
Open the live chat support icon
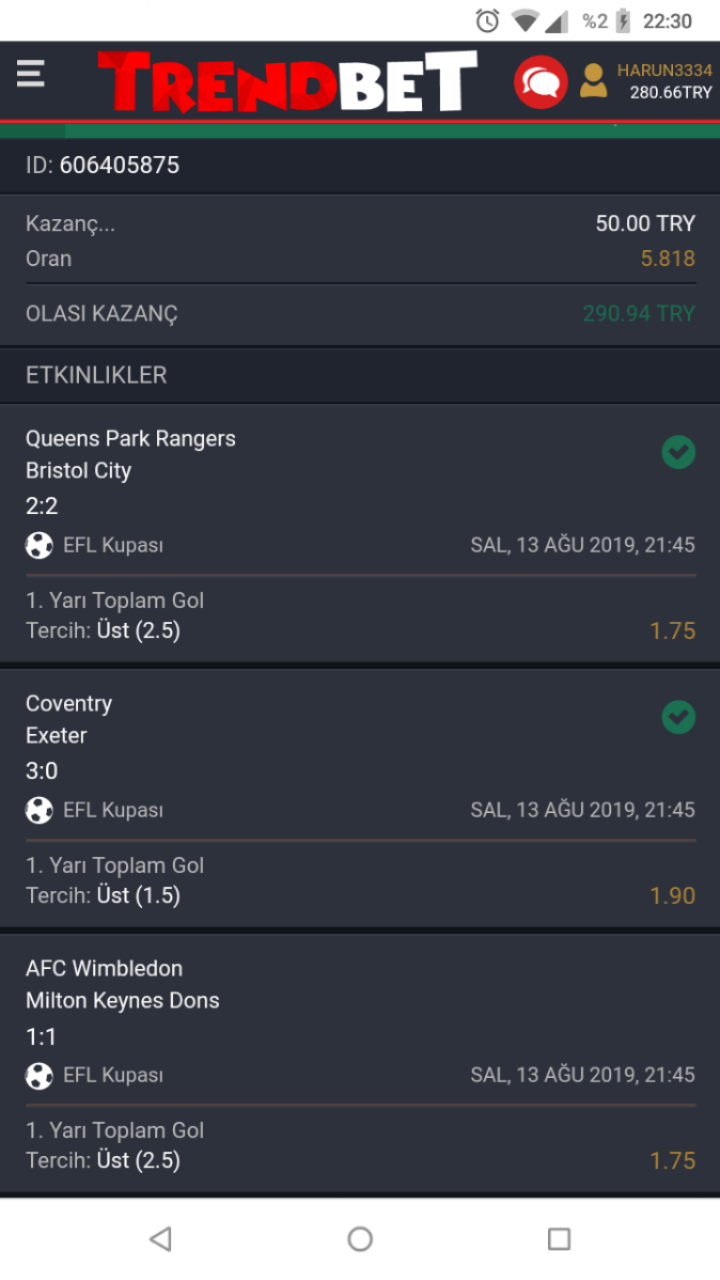[x=540, y=82]
